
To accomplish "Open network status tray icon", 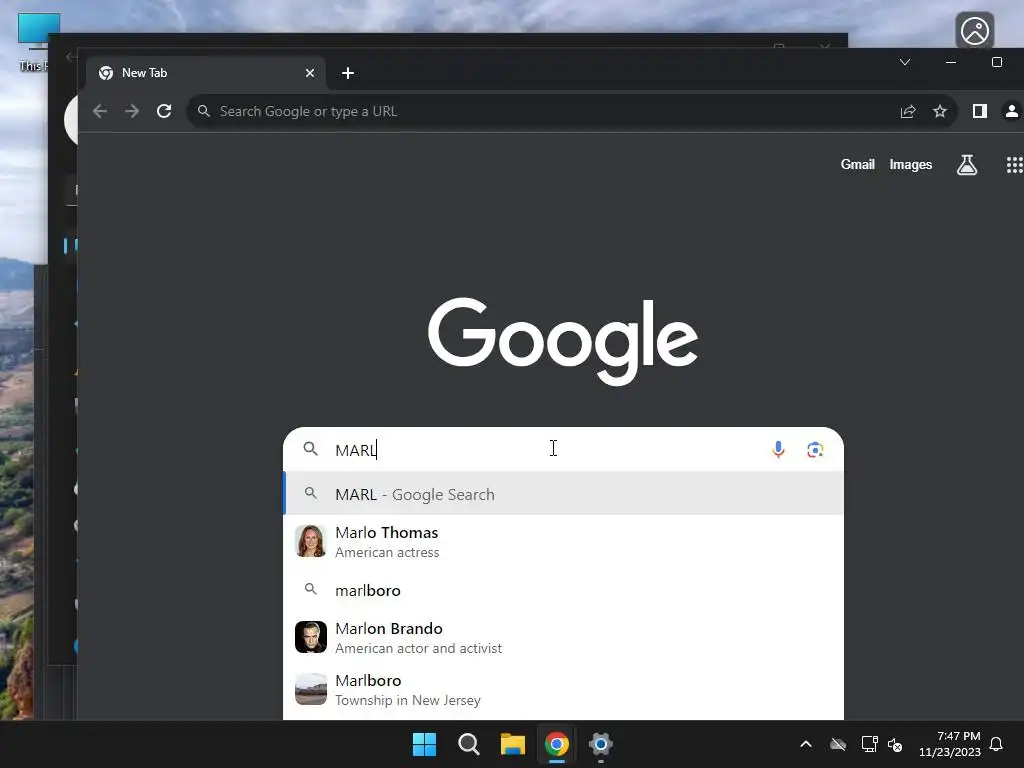I will tap(869, 744).
